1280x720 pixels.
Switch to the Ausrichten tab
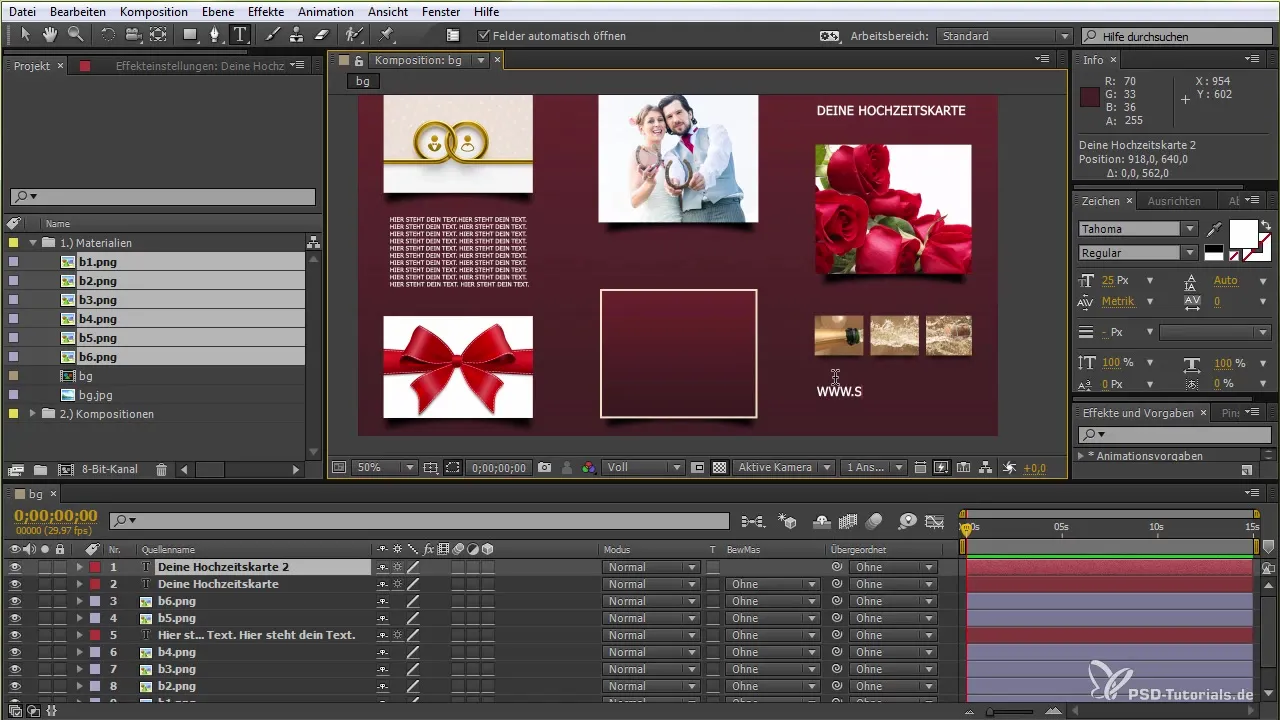click(1174, 201)
